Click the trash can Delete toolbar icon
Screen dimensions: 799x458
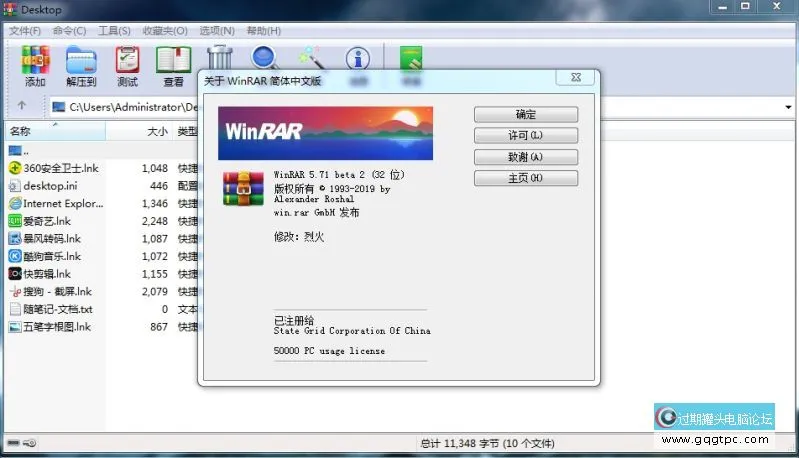point(220,58)
